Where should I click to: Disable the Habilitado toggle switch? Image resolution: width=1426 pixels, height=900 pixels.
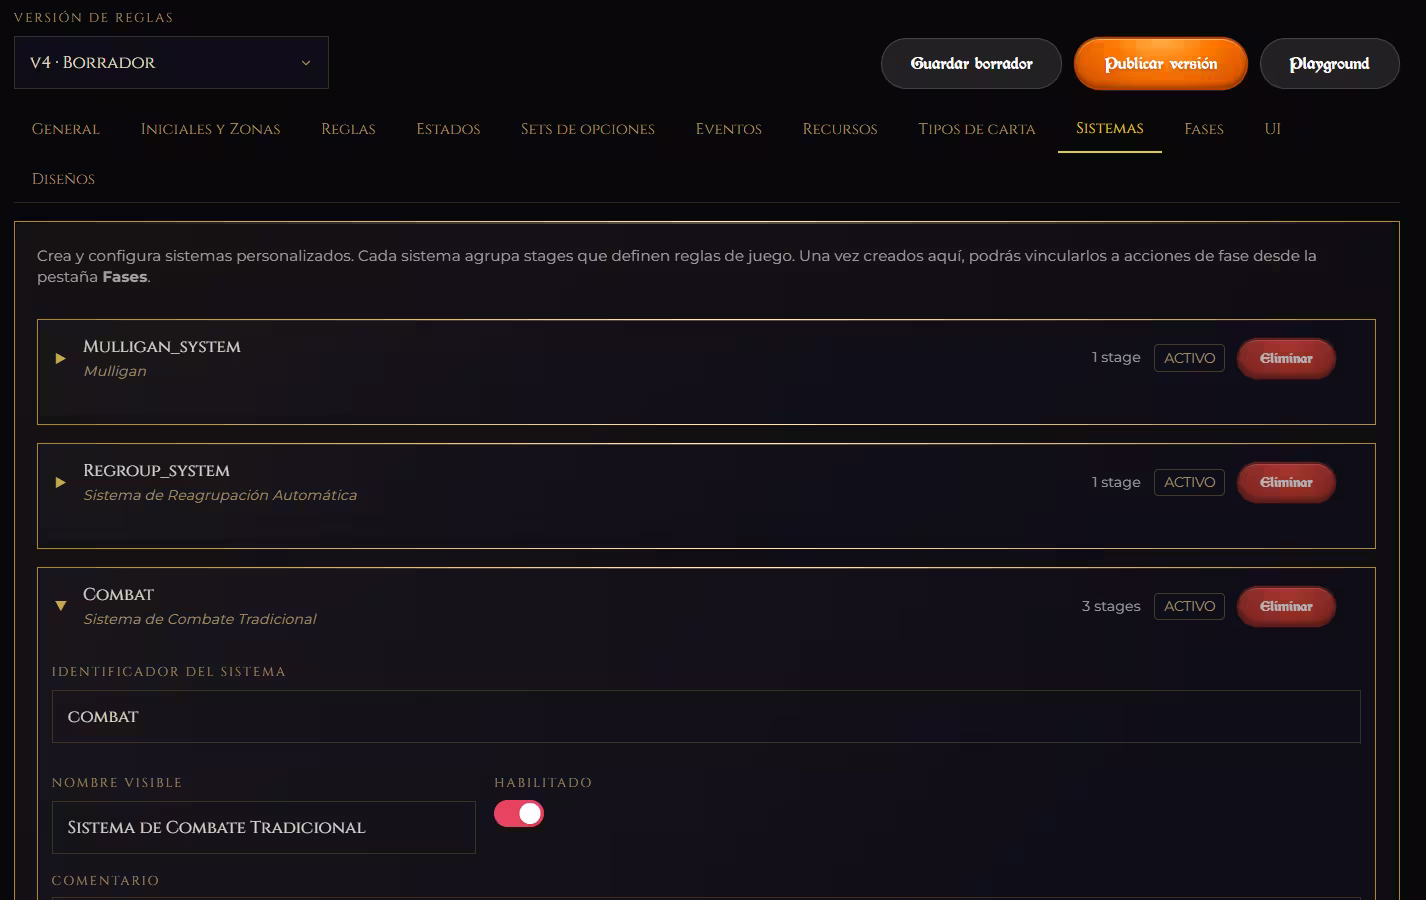pyautogui.click(x=519, y=814)
